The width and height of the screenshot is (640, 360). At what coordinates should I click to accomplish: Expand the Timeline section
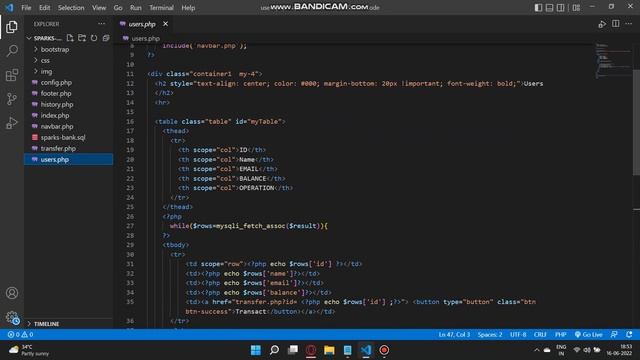(x=69, y=324)
